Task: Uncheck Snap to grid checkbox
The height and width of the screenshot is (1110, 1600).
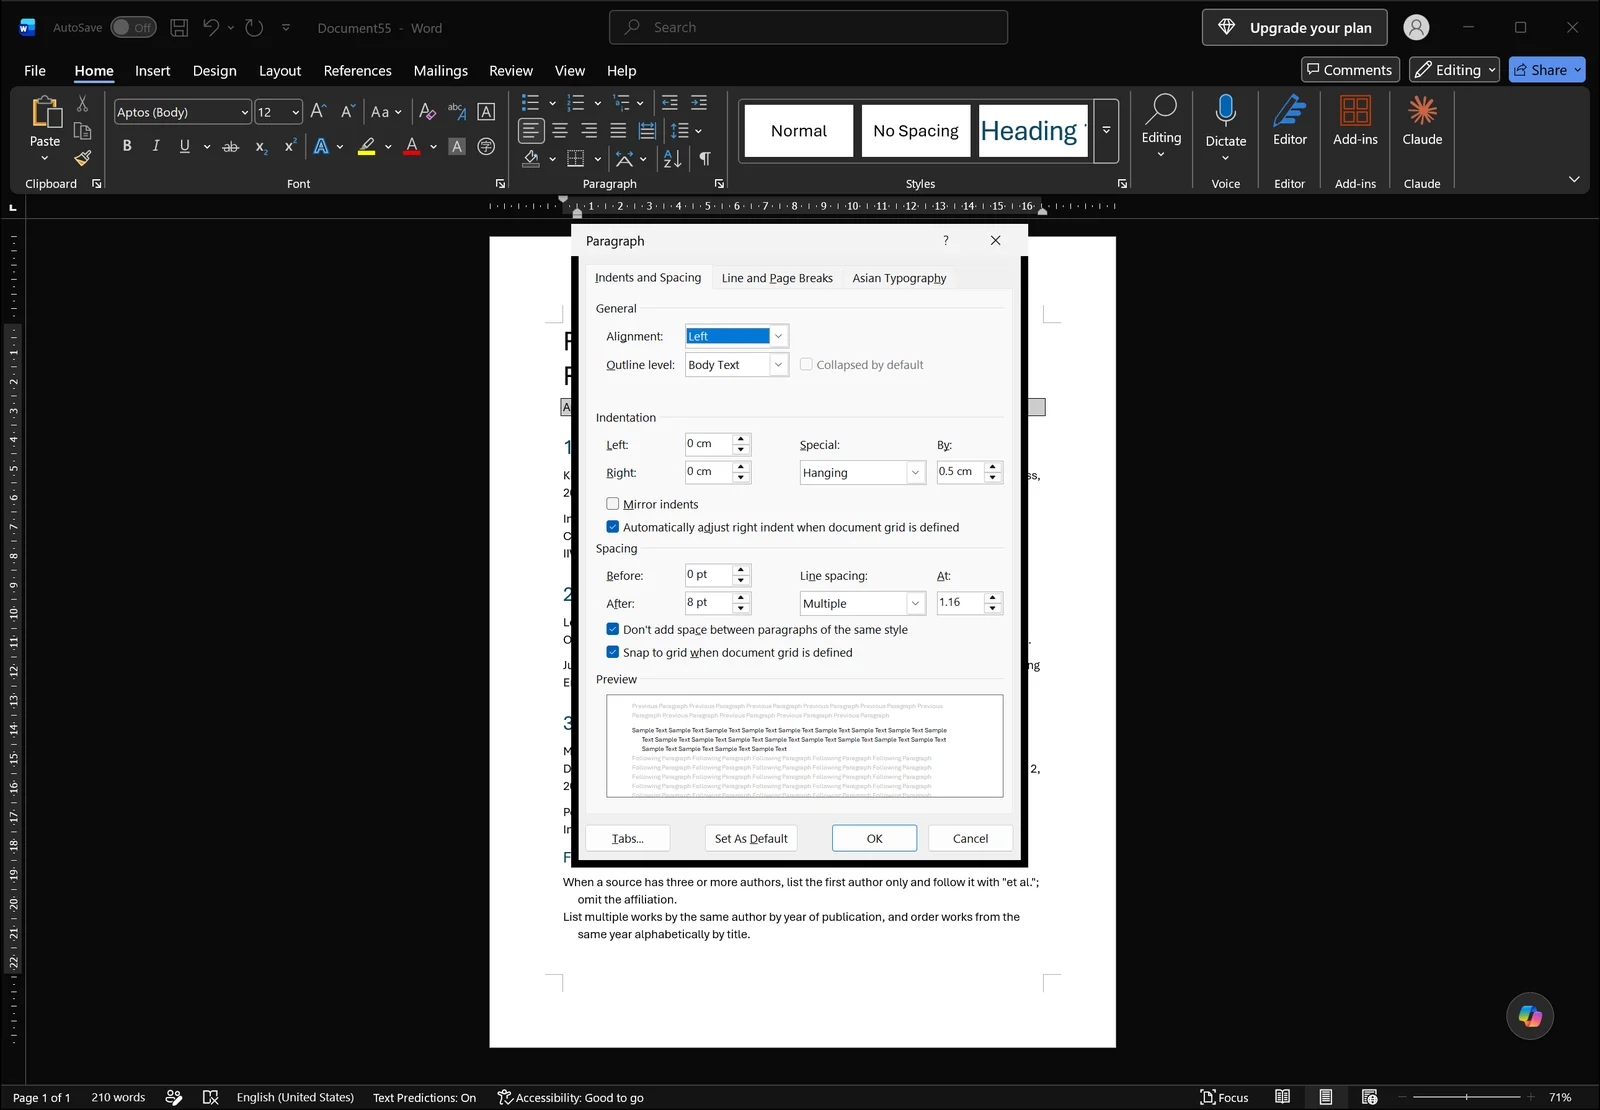Action: [x=613, y=652]
